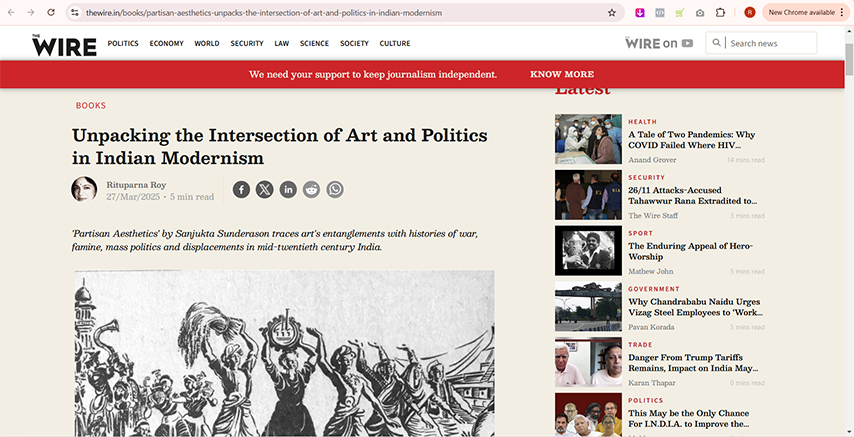Screen dimensions: 854x437
Task: Click the green shopping cart extension icon
Action: coord(680,13)
